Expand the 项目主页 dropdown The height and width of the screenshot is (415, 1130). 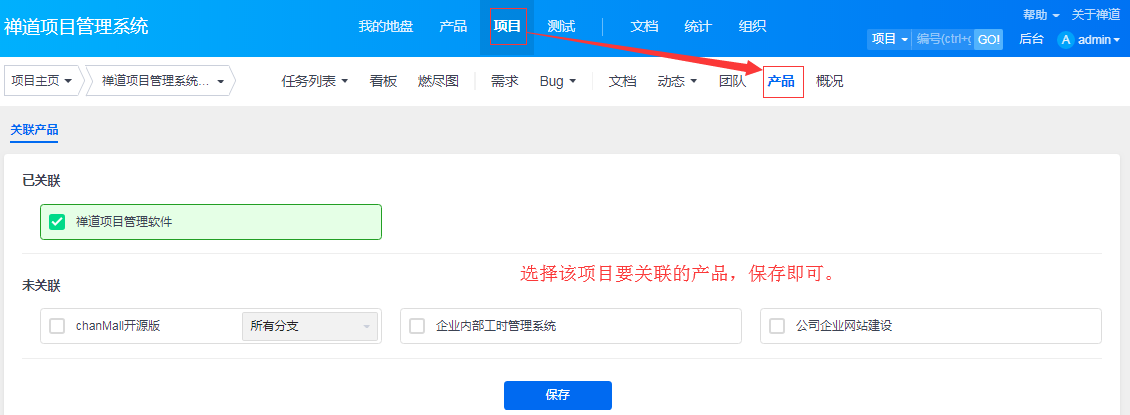coord(43,81)
